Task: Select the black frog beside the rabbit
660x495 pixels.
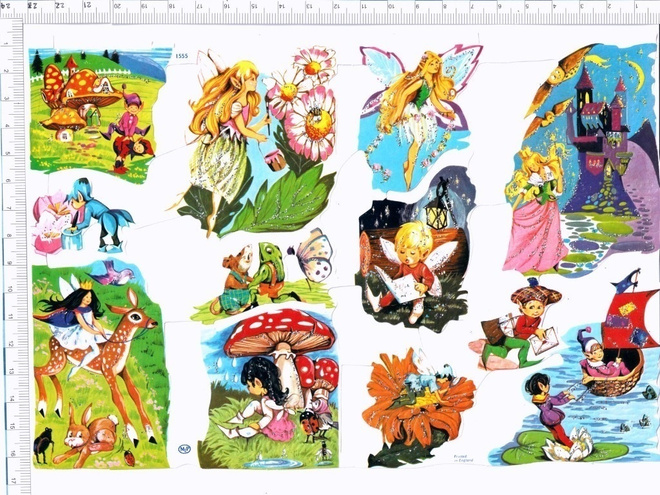Action: coord(43,445)
